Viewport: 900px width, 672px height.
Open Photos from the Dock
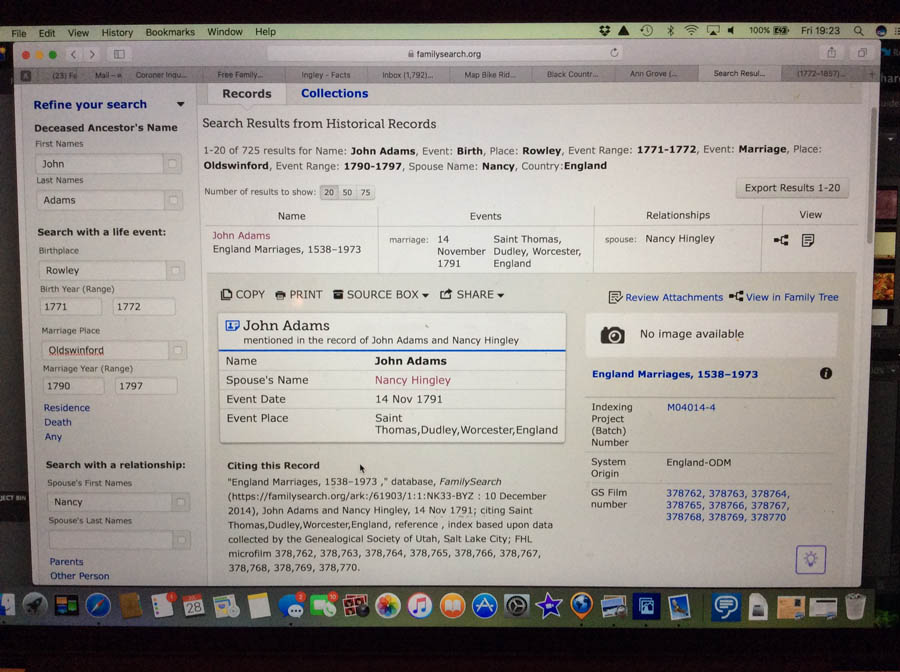(387, 606)
